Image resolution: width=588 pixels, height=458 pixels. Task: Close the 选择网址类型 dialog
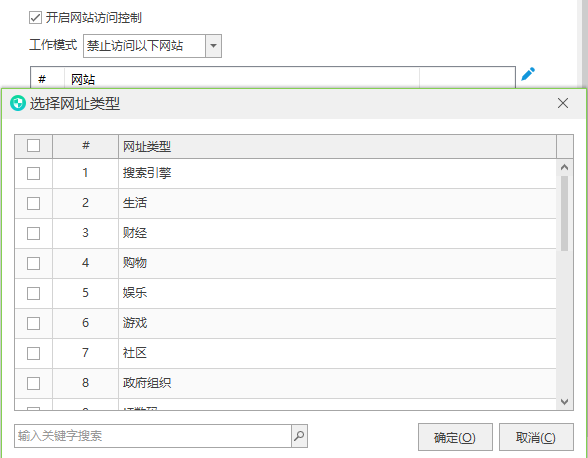pos(562,103)
